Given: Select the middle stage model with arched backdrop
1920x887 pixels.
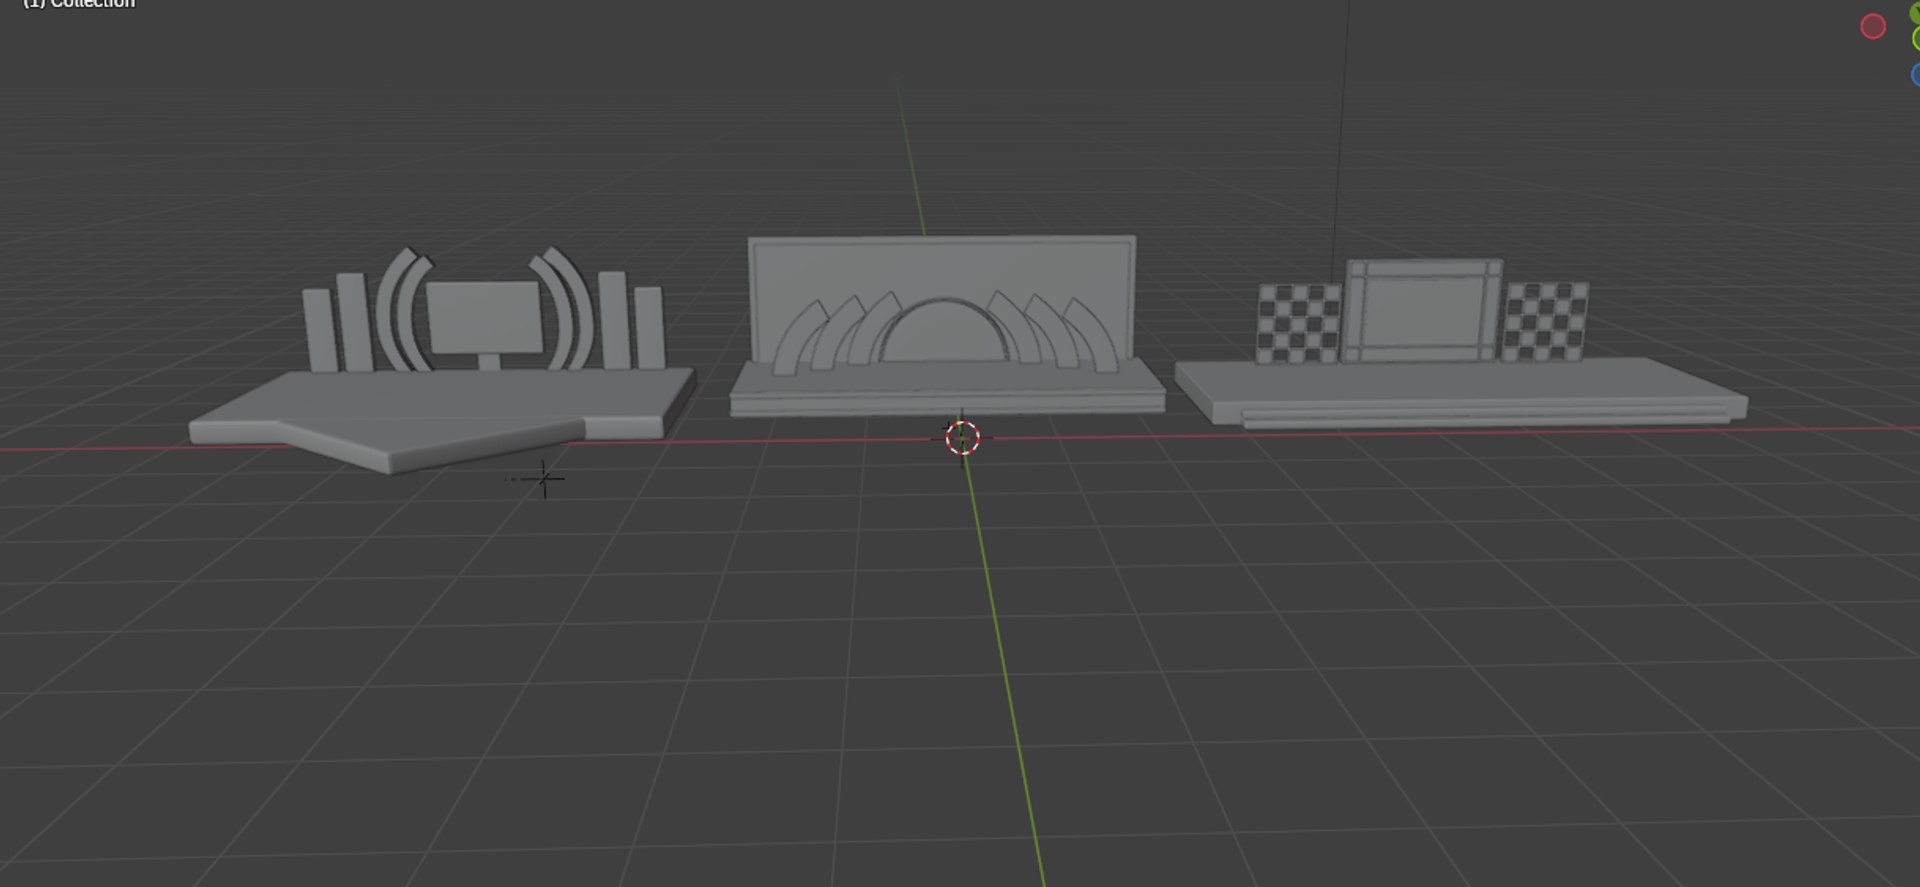Looking at the screenshot, I should click(946, 326).
